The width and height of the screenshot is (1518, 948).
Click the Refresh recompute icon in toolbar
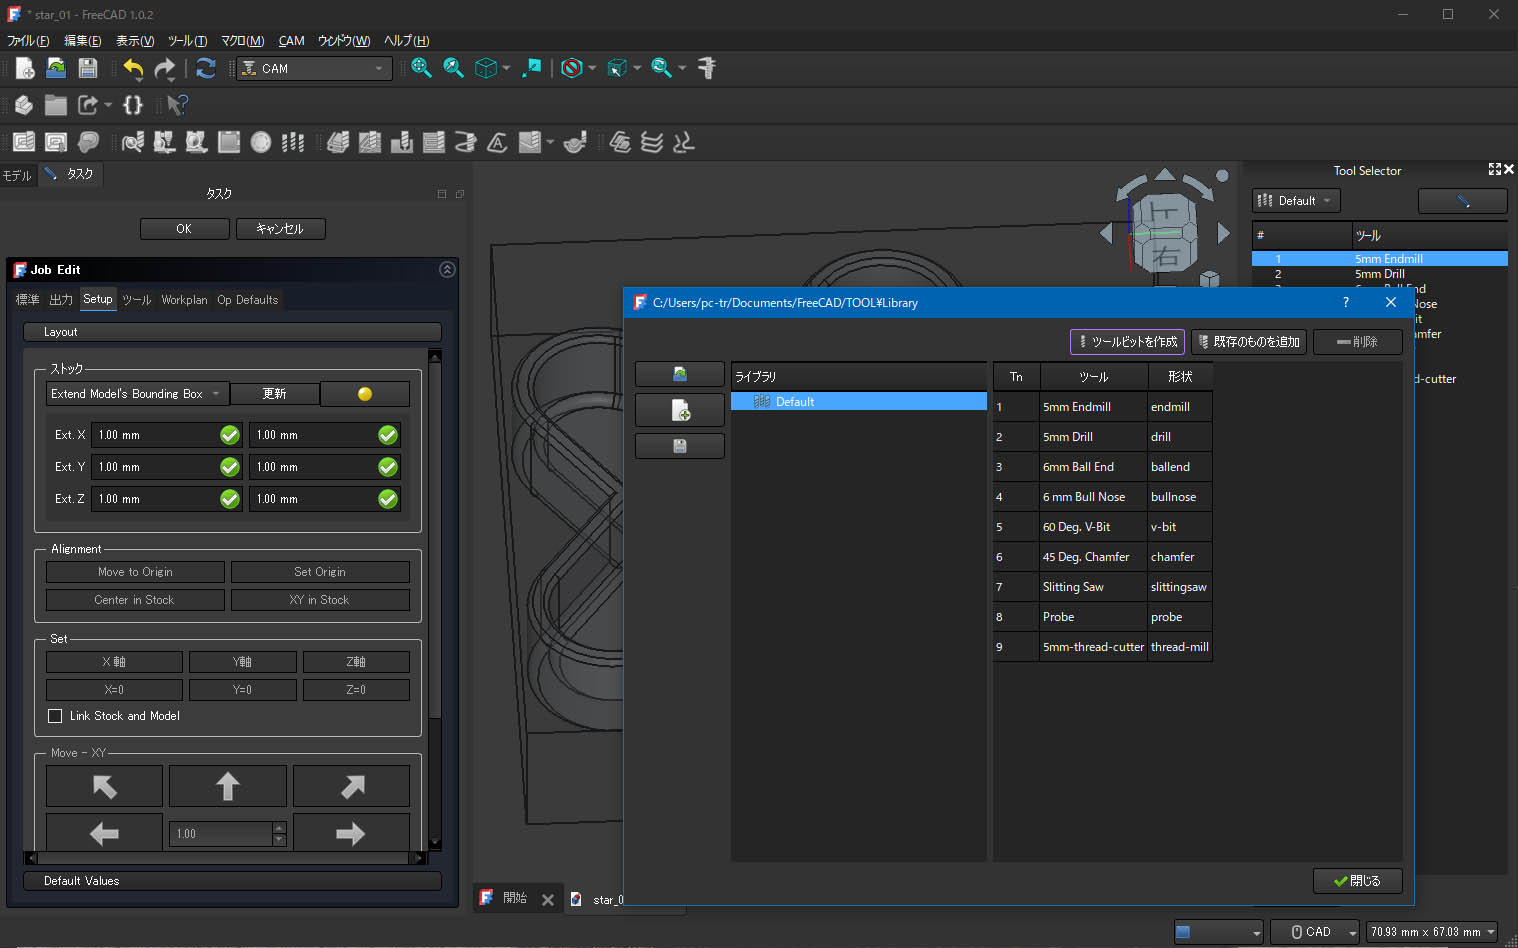pyautogui.click(x=206, y=68)
